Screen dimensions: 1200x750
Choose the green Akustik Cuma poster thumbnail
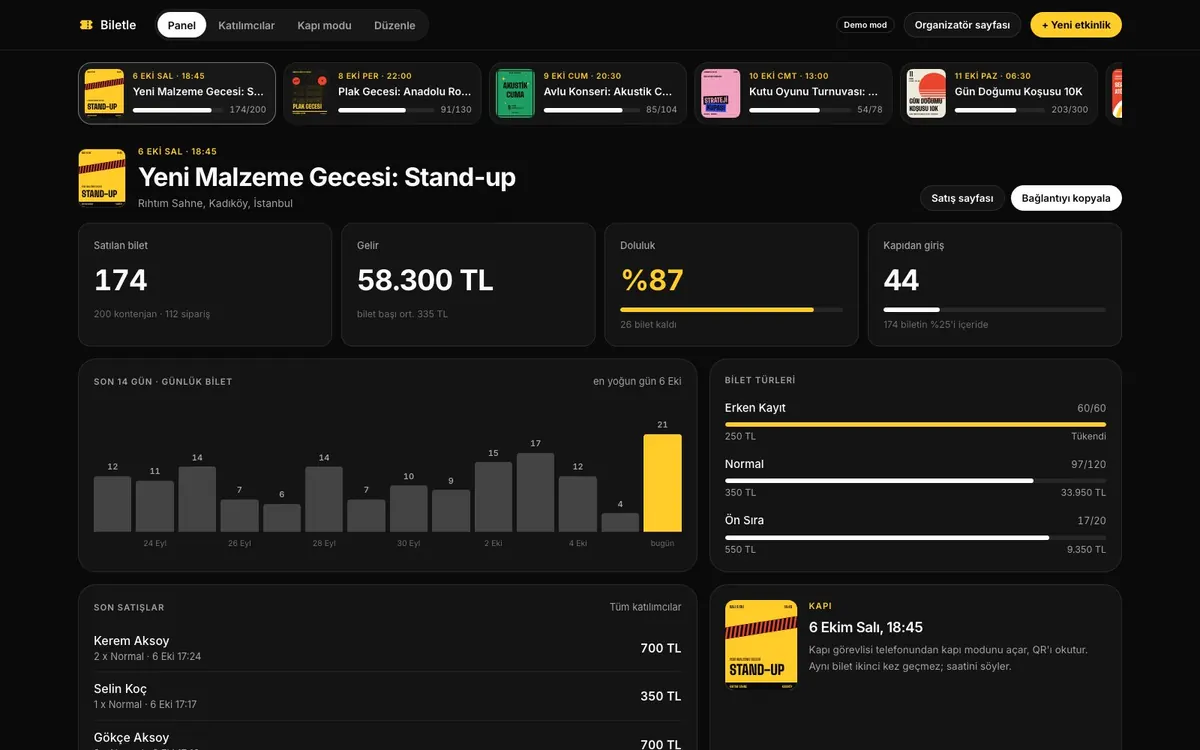[515, 93]
